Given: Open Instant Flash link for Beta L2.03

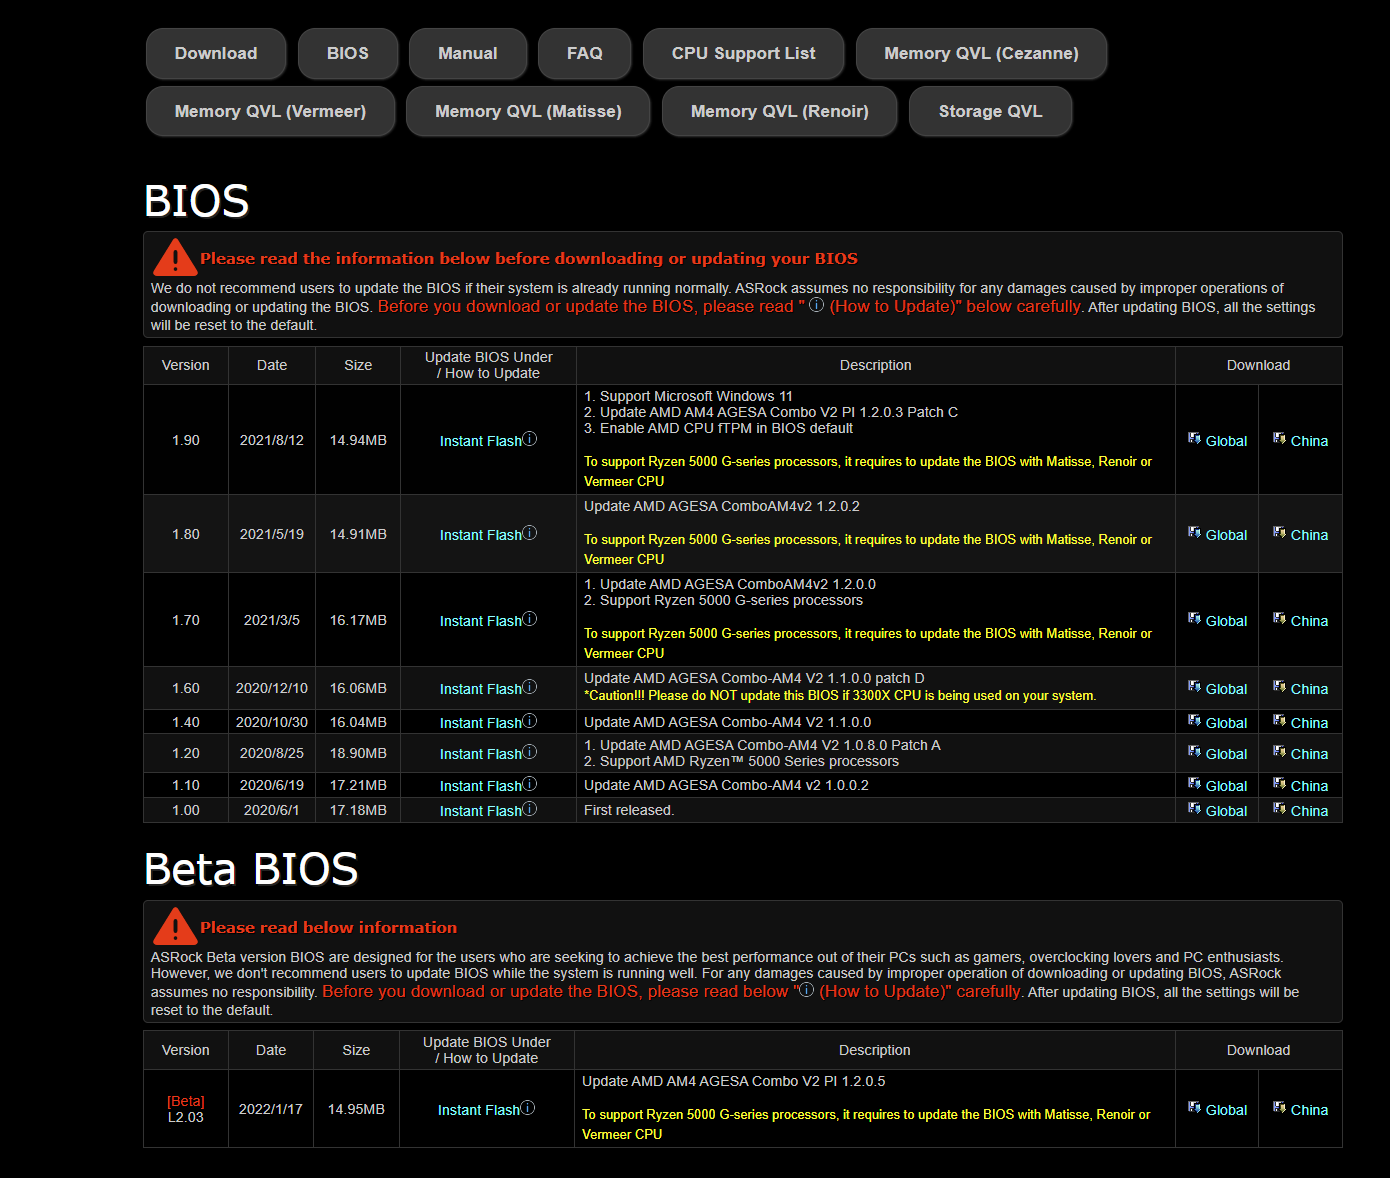Looking at the screenshot, I should pos(479,1110).
